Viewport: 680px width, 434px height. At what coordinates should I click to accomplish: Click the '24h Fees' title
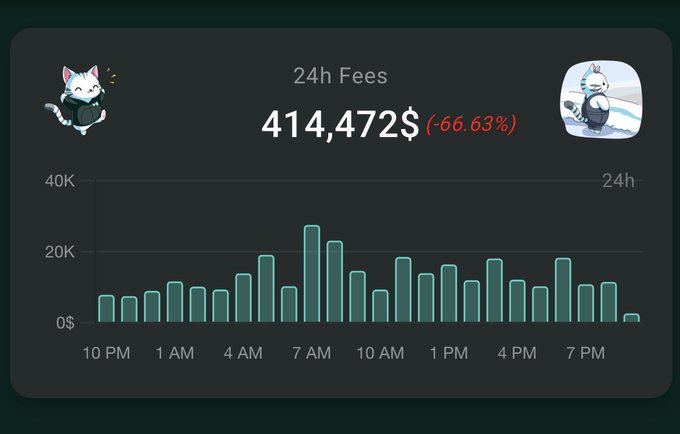click(340, 76)
